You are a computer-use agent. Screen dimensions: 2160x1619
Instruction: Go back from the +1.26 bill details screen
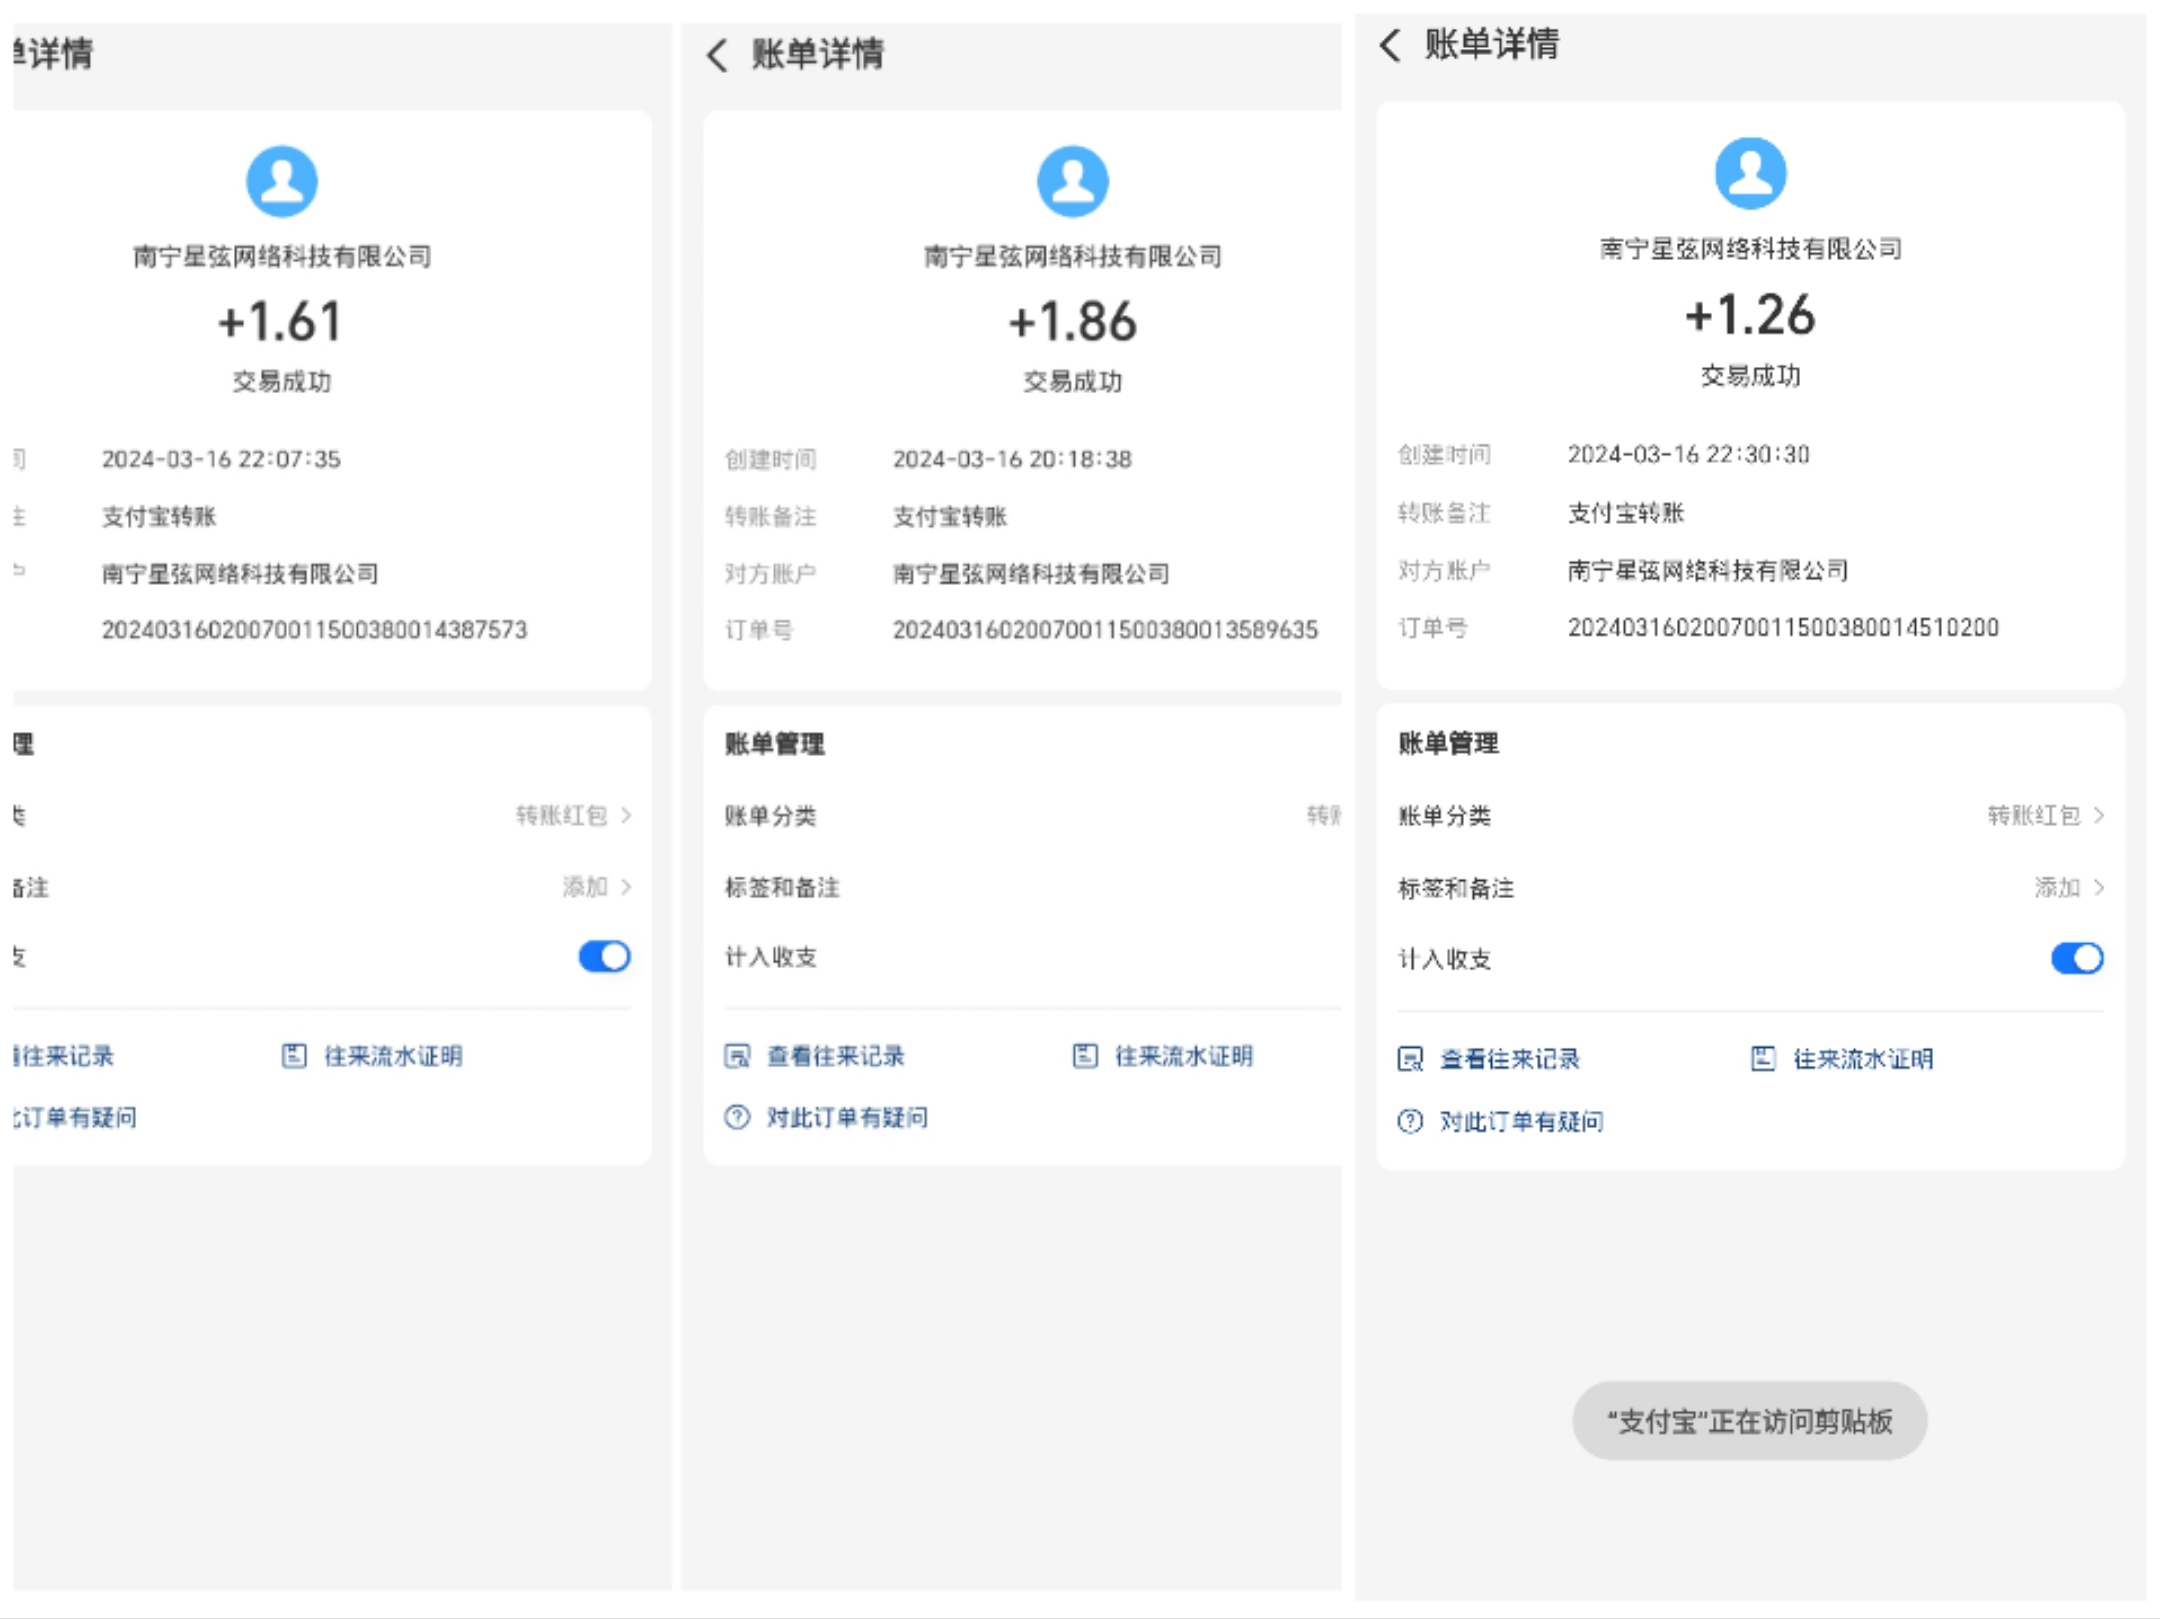click(x=1390, y=45)
